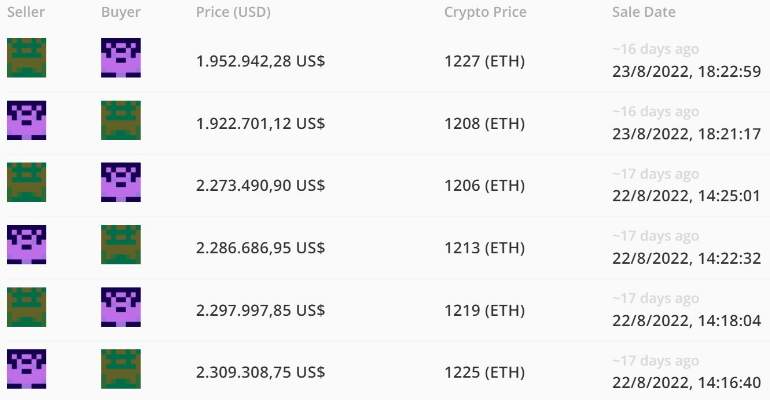Click the 1.952.942,28 US$ price
The height and width of the screenshot is (400, 770).
coord(260,61)
